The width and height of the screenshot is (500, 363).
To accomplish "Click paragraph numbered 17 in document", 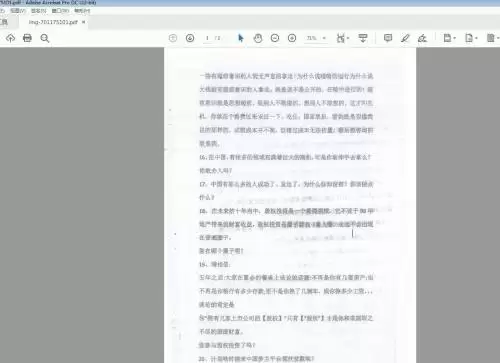I will pyautogui.click(x=286, y=191).
